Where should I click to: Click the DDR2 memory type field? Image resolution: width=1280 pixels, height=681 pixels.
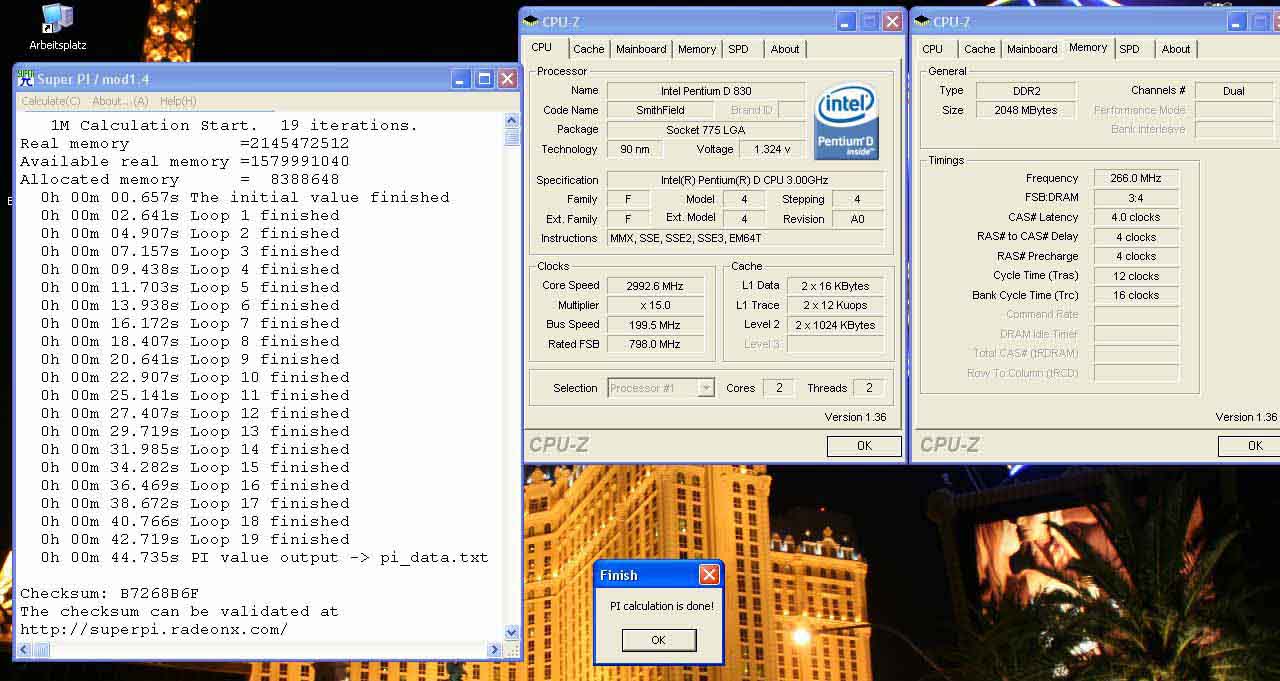click(1025, 91)
